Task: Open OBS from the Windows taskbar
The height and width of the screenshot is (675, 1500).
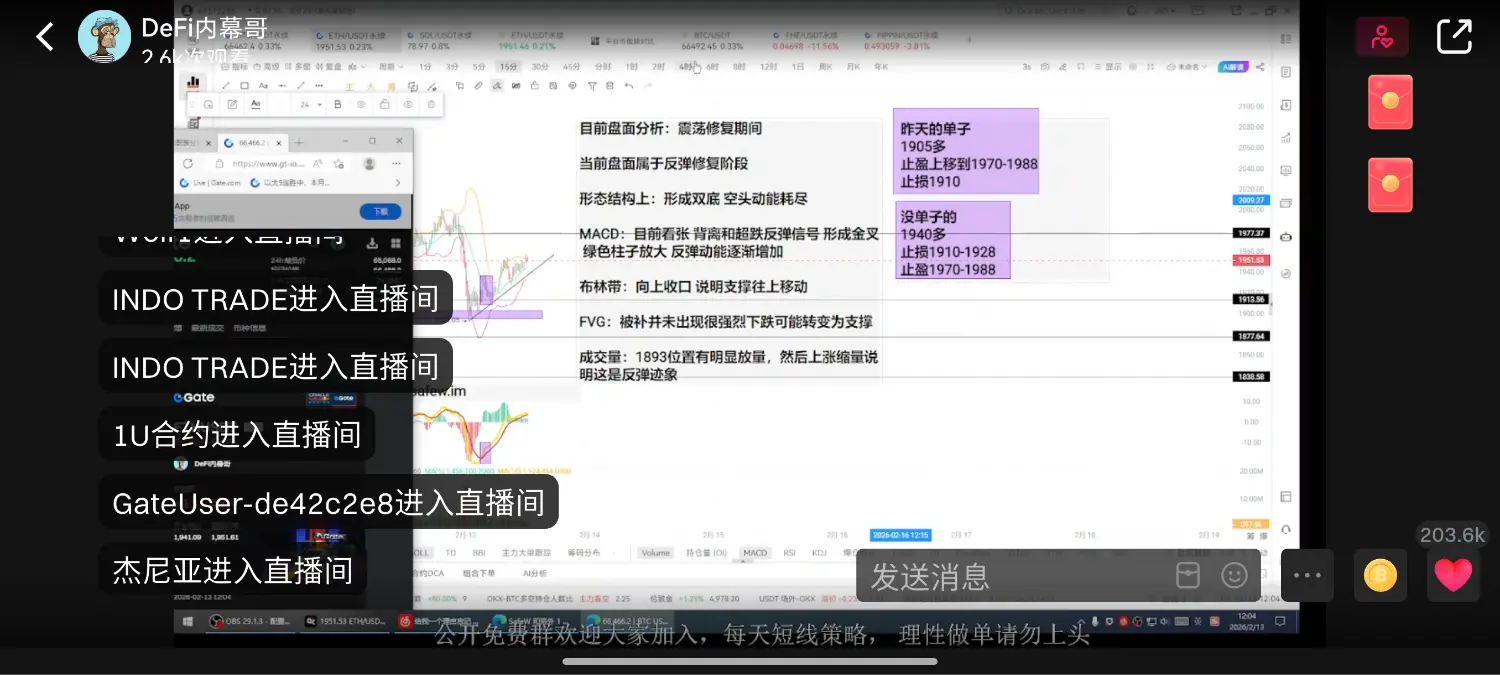Action: tap(250, 621)
